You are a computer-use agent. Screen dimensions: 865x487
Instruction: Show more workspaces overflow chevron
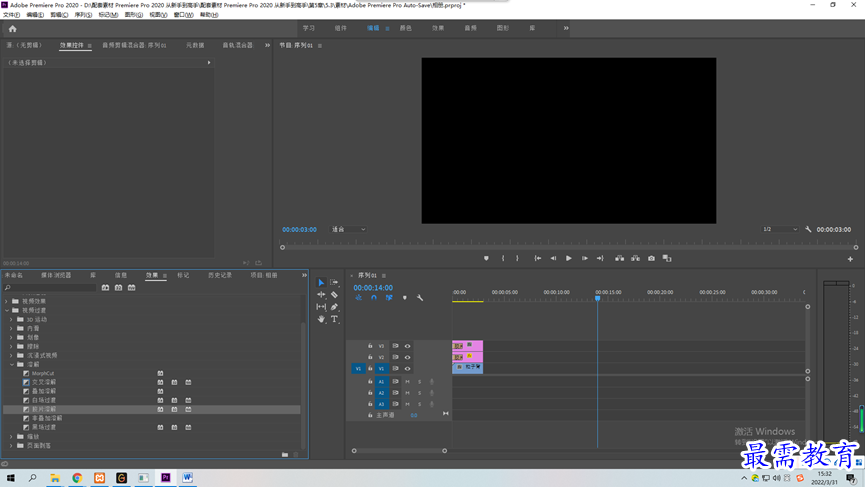pyautogui.click(x=566, y=28)
